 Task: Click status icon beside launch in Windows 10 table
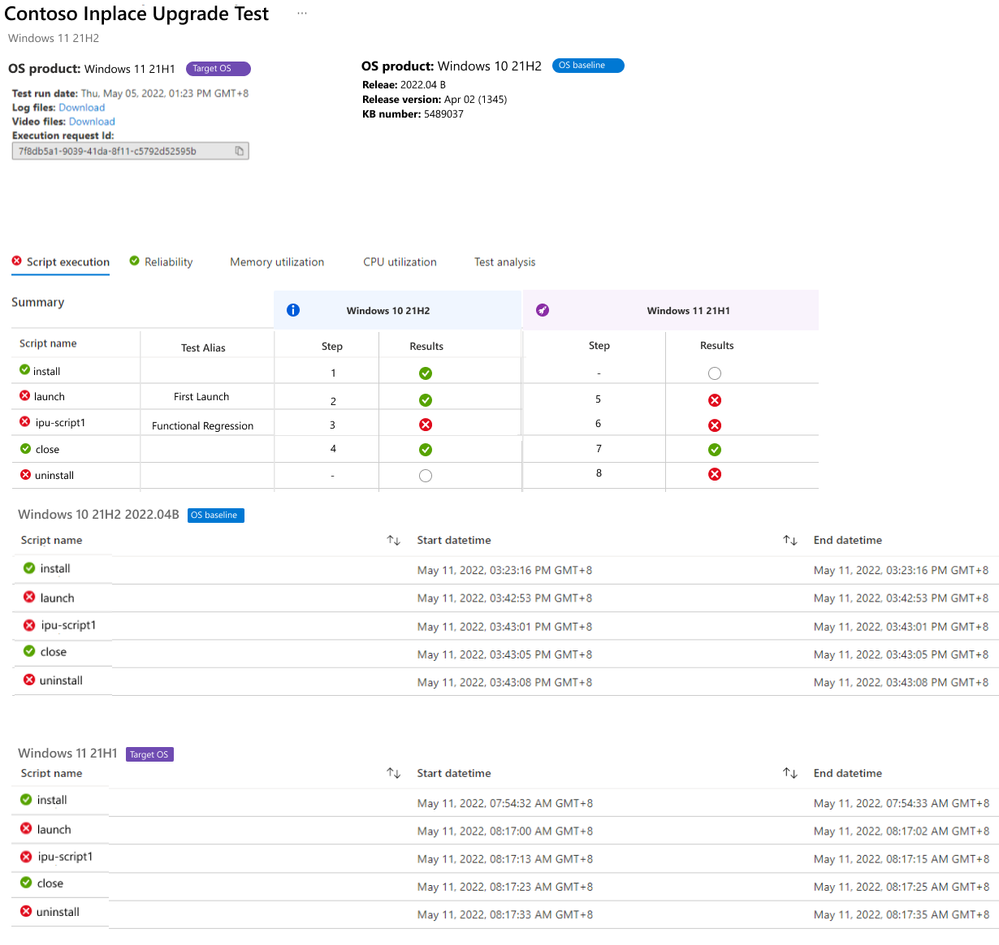pos(29,597)
